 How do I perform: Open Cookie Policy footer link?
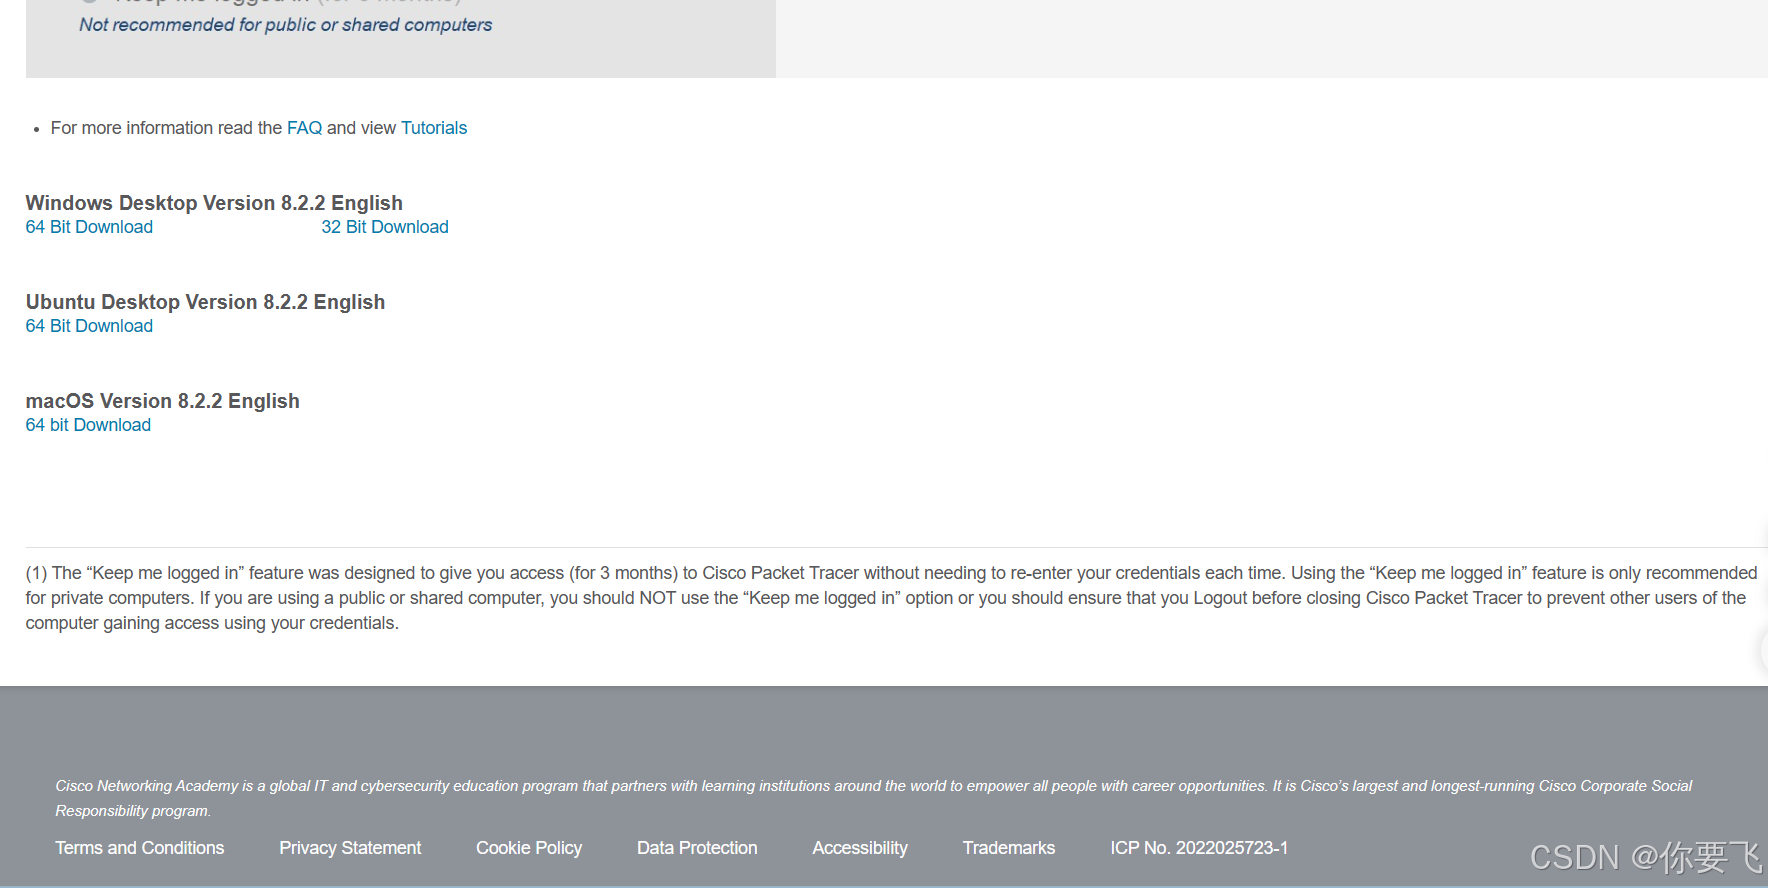[529, 848]
